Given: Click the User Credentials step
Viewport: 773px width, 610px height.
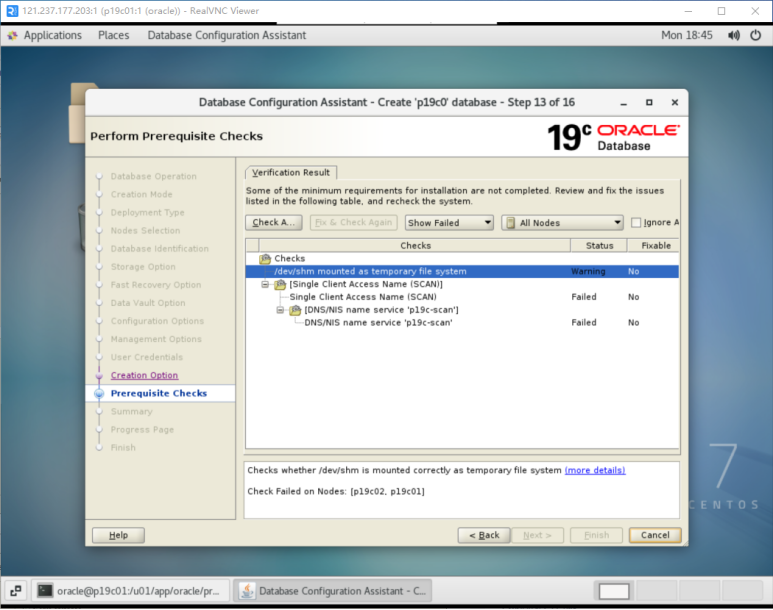Looking at the screenshot, I should tap(146, 358).
